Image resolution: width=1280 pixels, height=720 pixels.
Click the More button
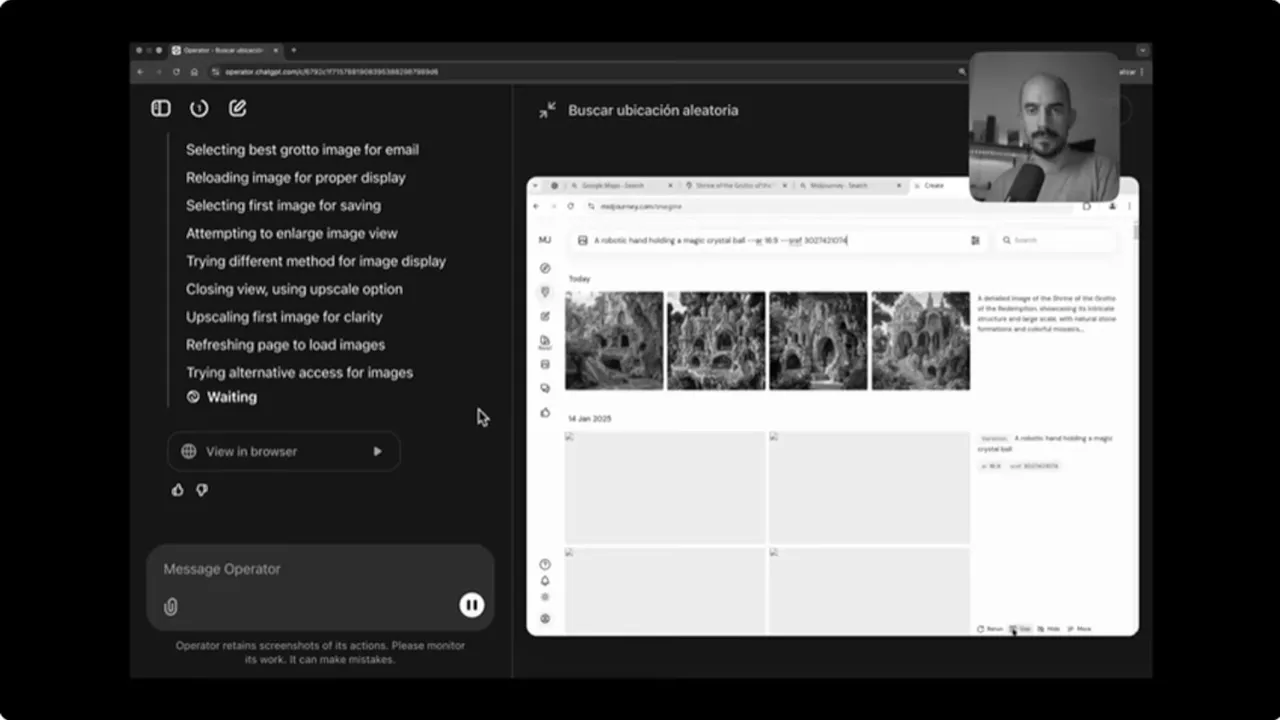click(1079, 629)
